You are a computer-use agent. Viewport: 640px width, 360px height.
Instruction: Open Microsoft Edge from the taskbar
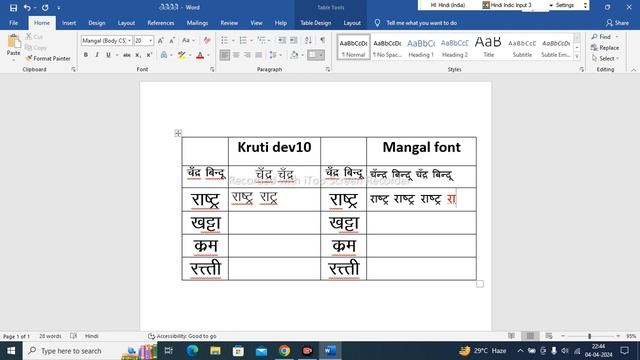click(x=192, y=351)
